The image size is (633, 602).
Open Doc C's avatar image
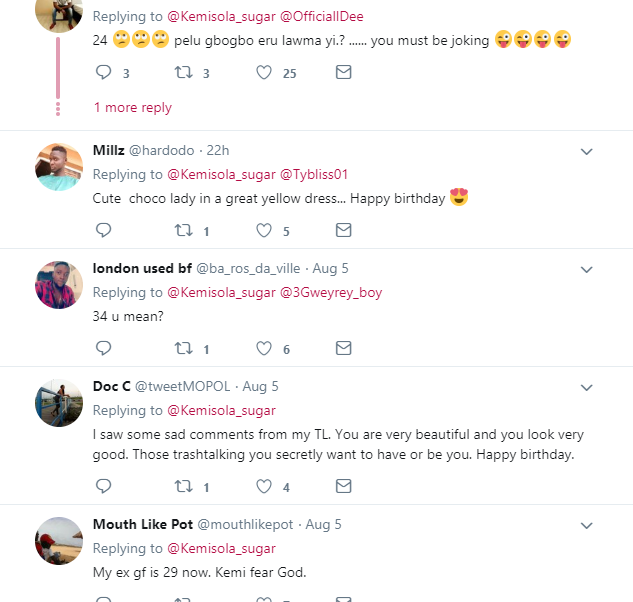[x=58, y=404]
